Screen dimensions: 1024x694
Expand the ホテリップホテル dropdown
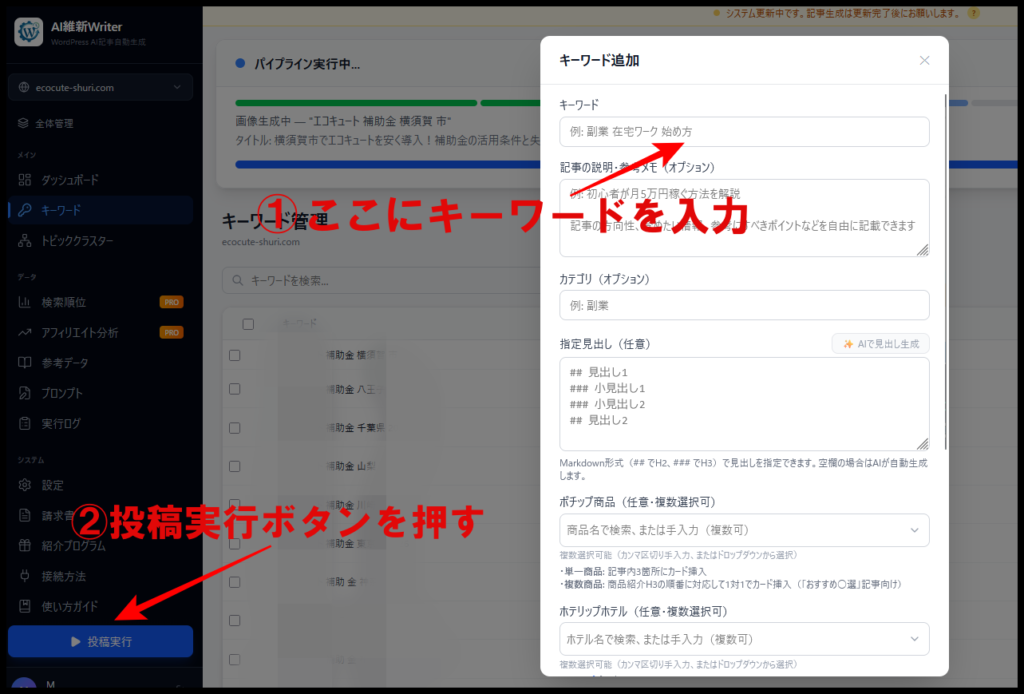(x=744, y=639)
